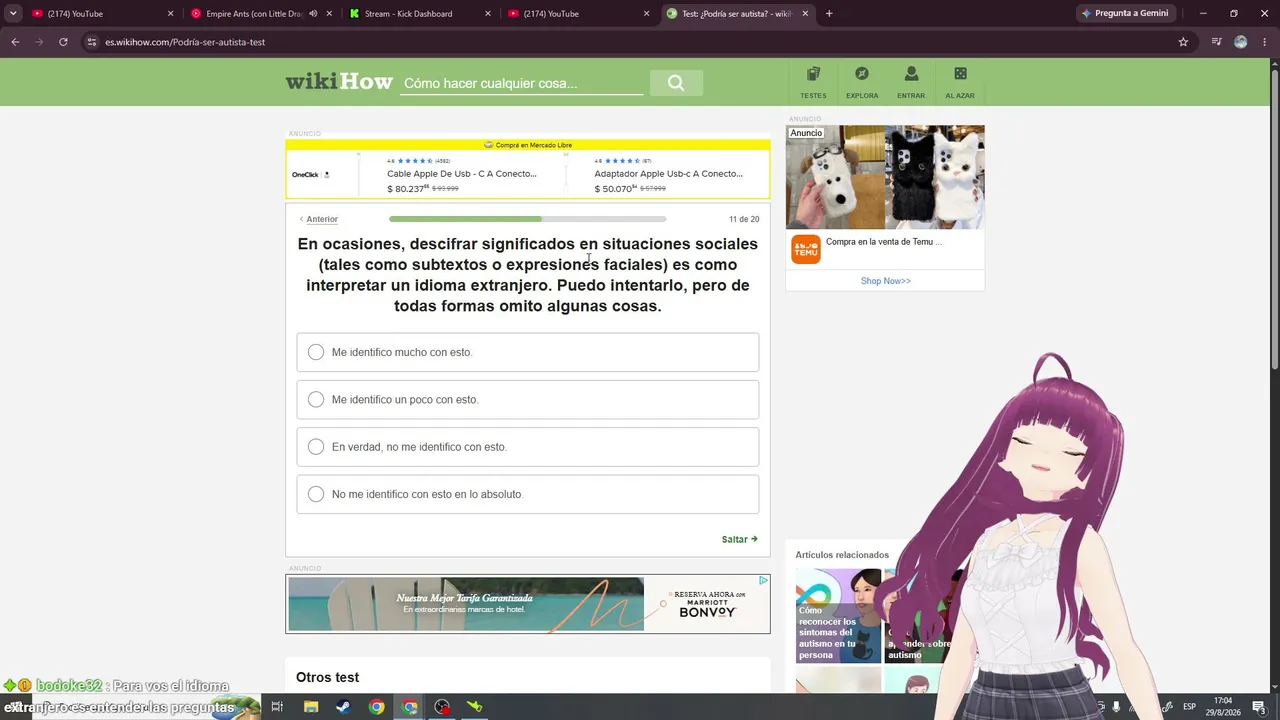
Task: Click the wikiHow search magnifier button
Action: click(676, 83)
